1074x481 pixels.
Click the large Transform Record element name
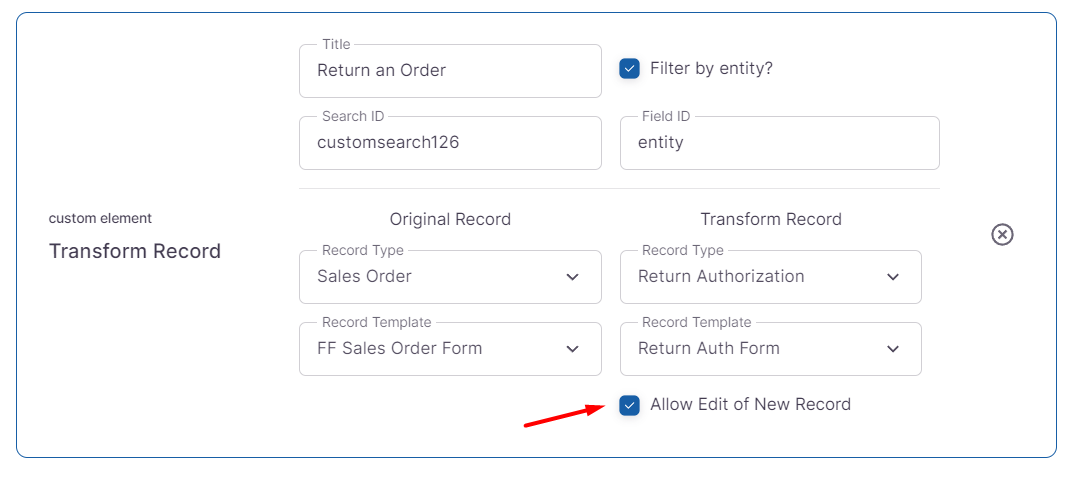pyautogui.click(x=135, y=251)
